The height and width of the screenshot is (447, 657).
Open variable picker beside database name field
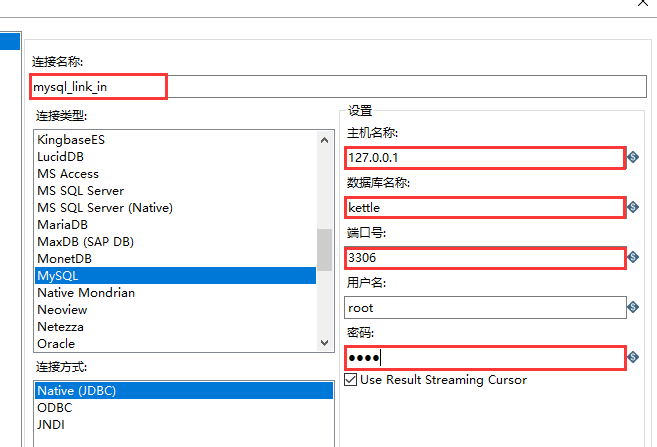(633, 207)
